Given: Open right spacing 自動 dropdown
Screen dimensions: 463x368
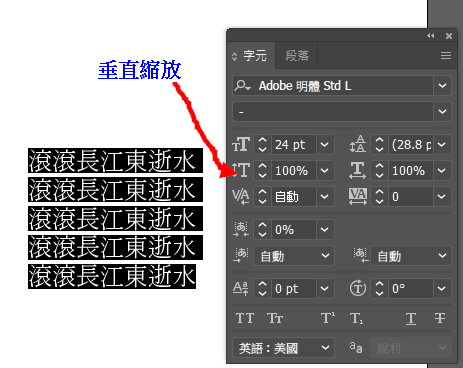Looking at the screenshot, I should (x=442, y=256).
